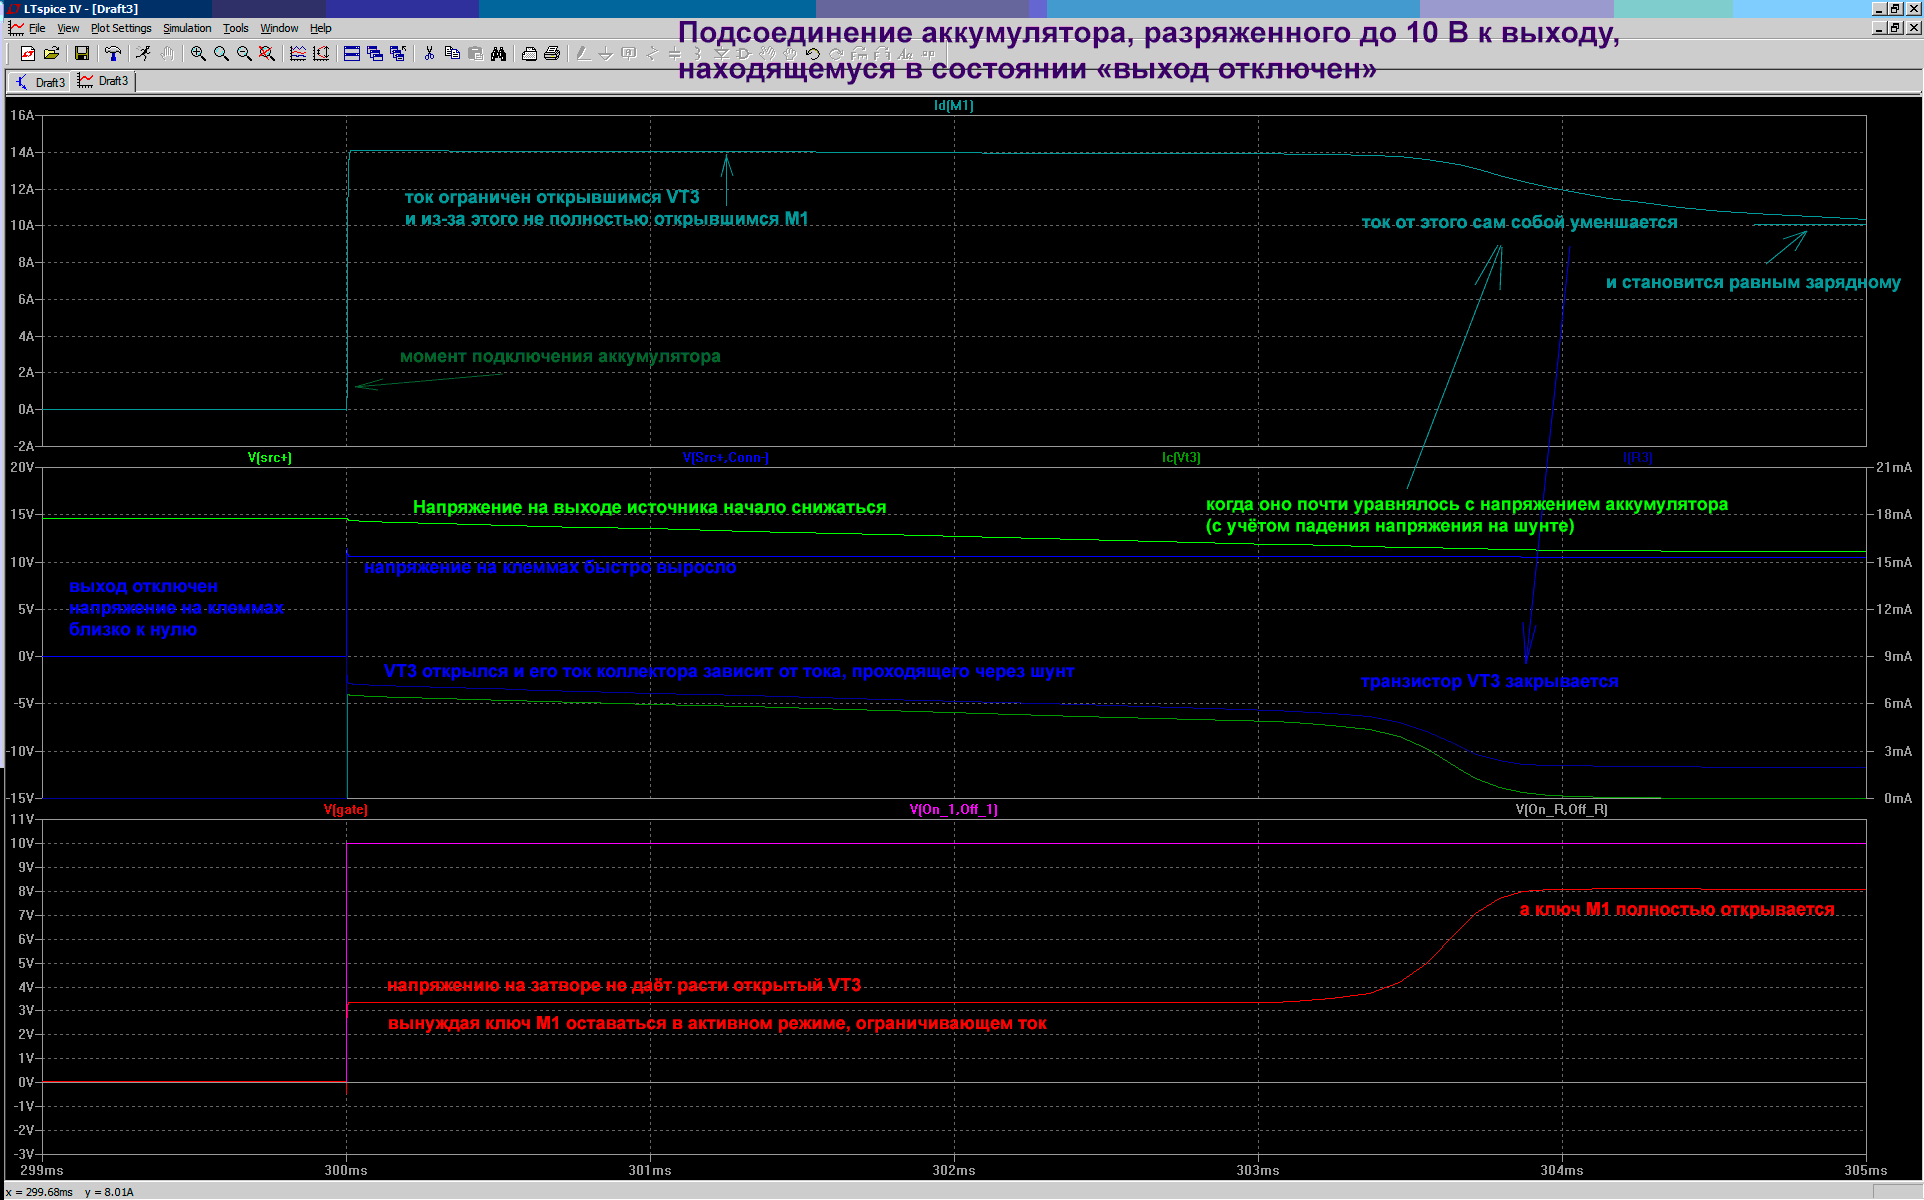The height and width of the screenshot is (1200, 1924).
Task: Click the Zoom Full Extents crossed magnifier icon
Action: tap(267, 53)
